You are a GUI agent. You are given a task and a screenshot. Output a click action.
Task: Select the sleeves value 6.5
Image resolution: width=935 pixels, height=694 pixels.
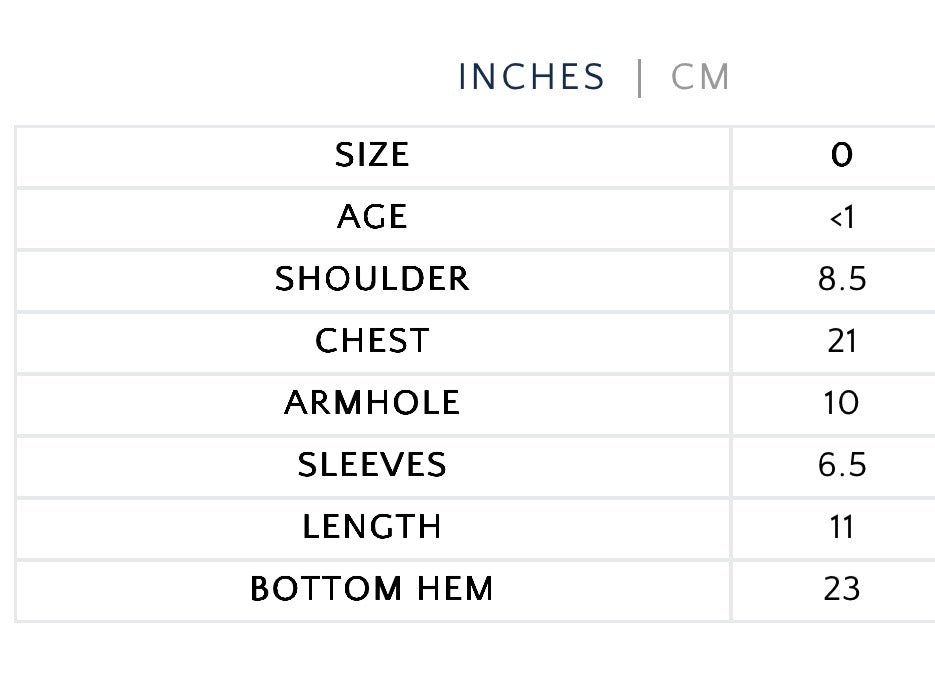point(842,465)
